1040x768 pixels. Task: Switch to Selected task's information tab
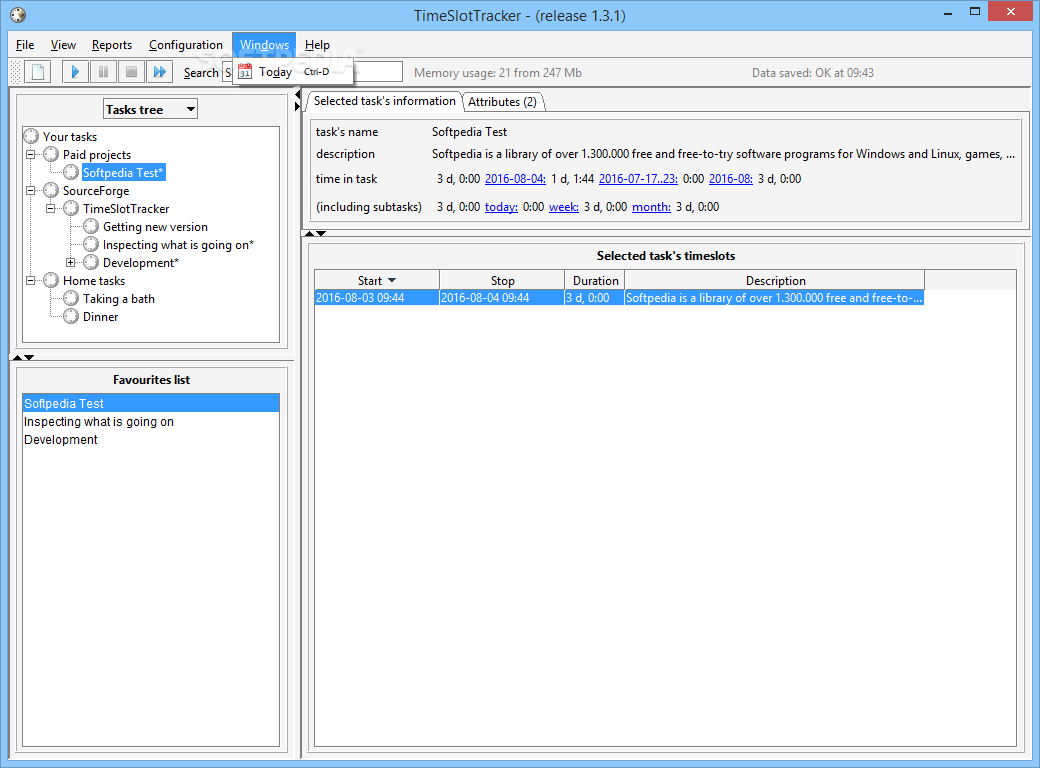384,101
